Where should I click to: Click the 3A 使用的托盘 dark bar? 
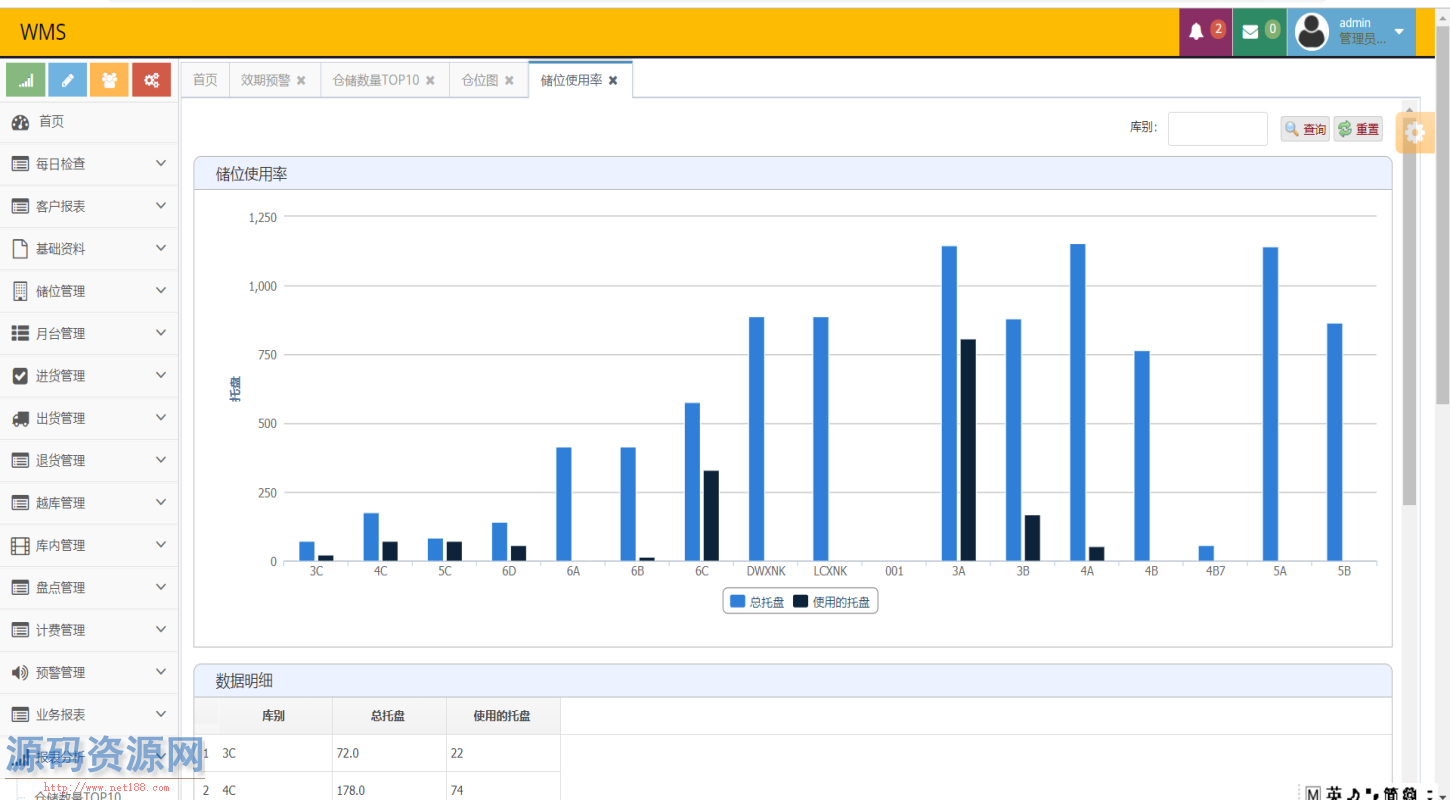coord(968,450)
